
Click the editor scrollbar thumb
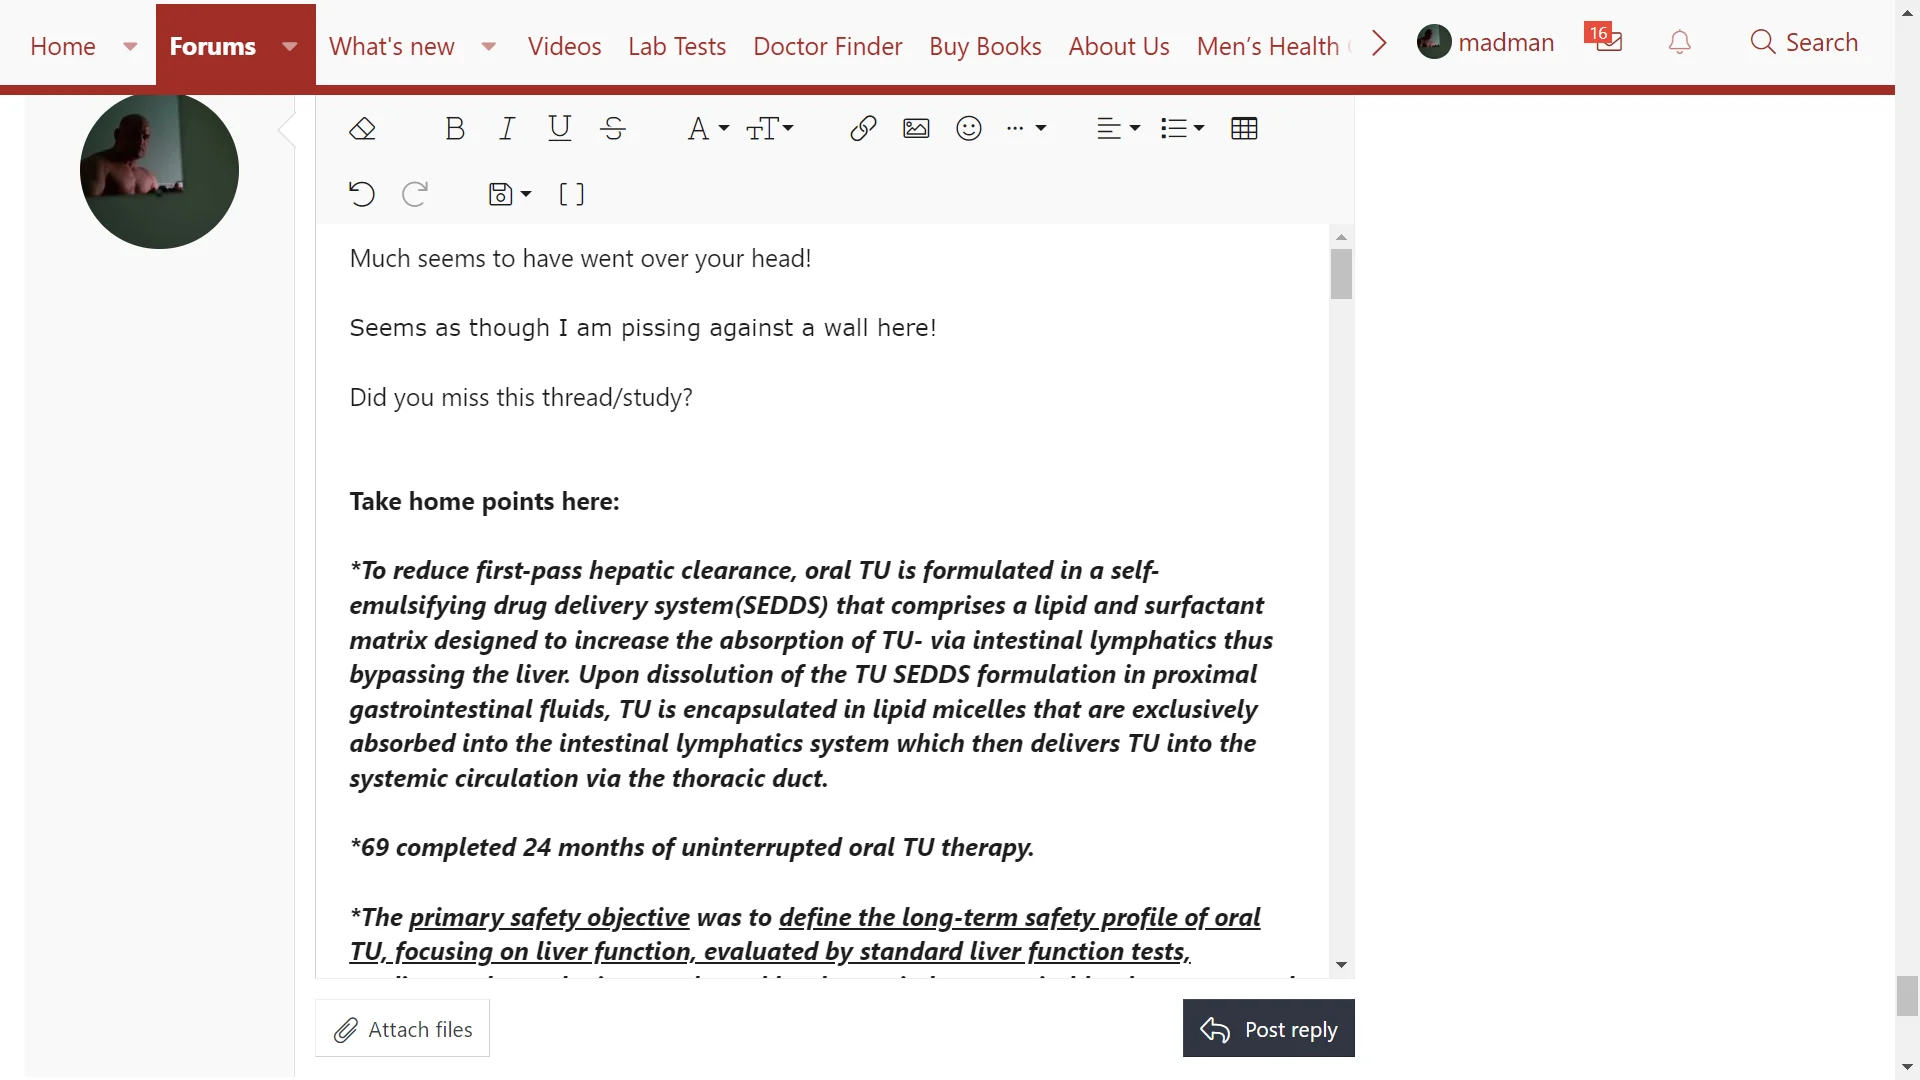click(1342, 274)
